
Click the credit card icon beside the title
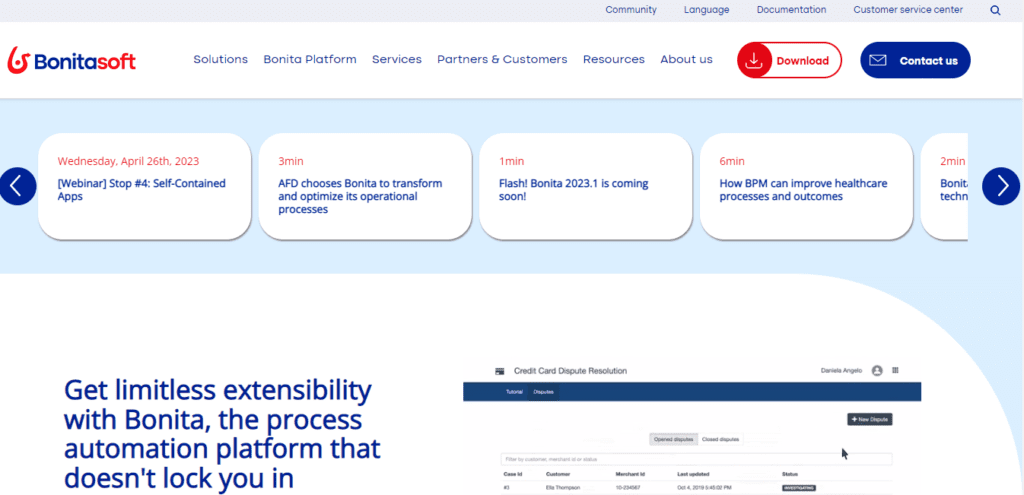pyautogui.click(x=500, y=371)
